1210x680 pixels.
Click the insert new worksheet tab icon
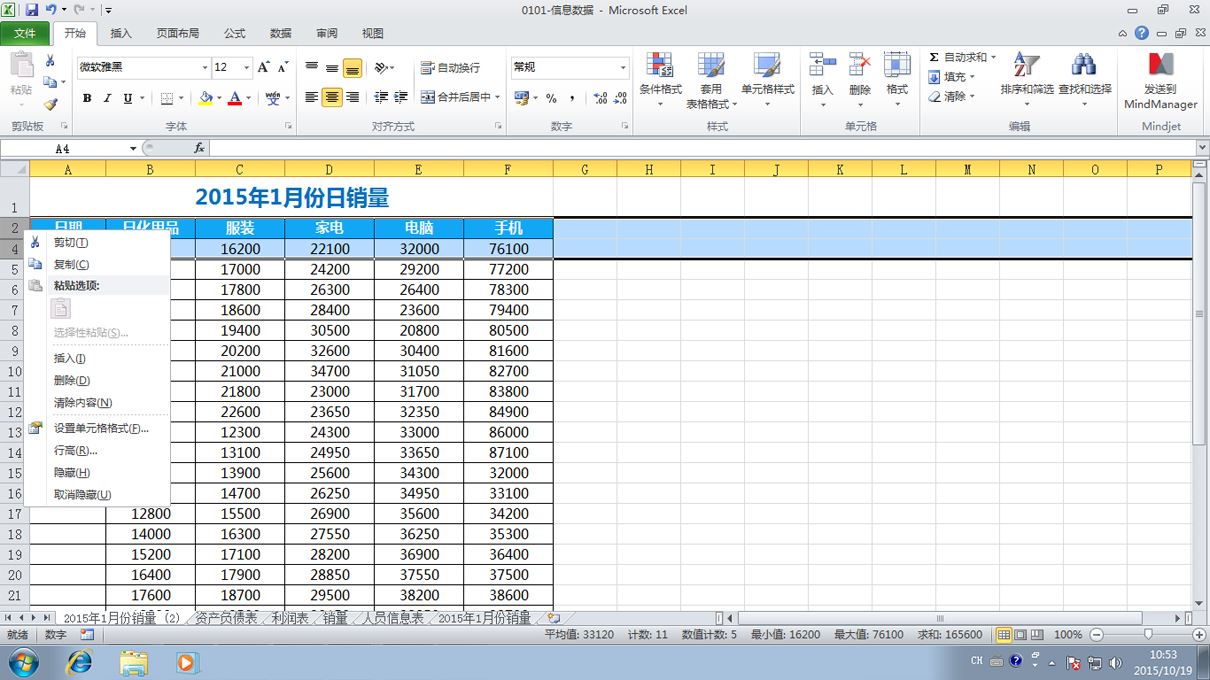coord(553,619)
